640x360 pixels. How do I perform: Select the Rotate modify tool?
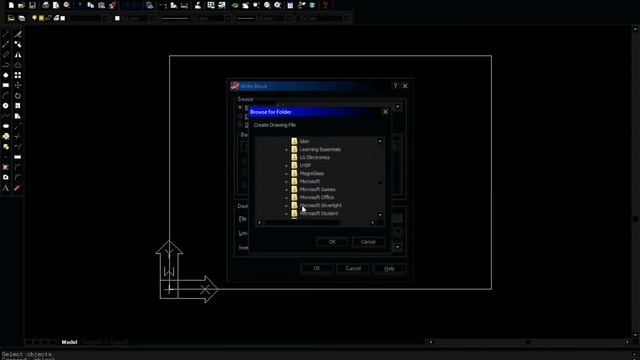[18, 96]
